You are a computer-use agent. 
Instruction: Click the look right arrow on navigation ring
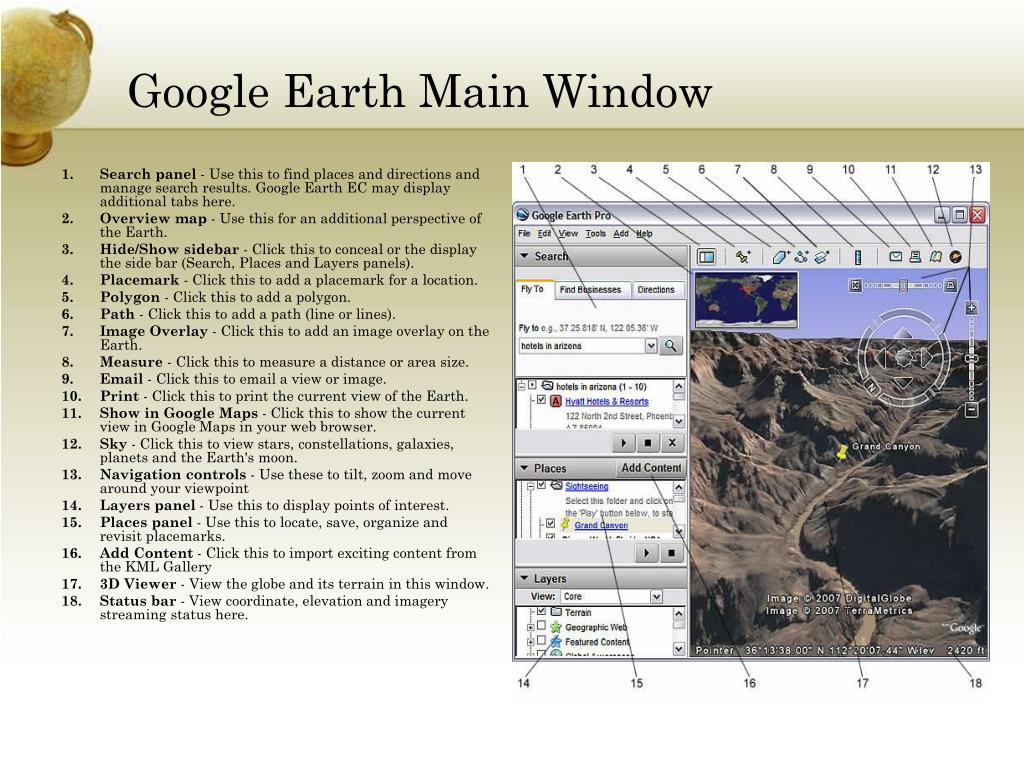point(927,357)
